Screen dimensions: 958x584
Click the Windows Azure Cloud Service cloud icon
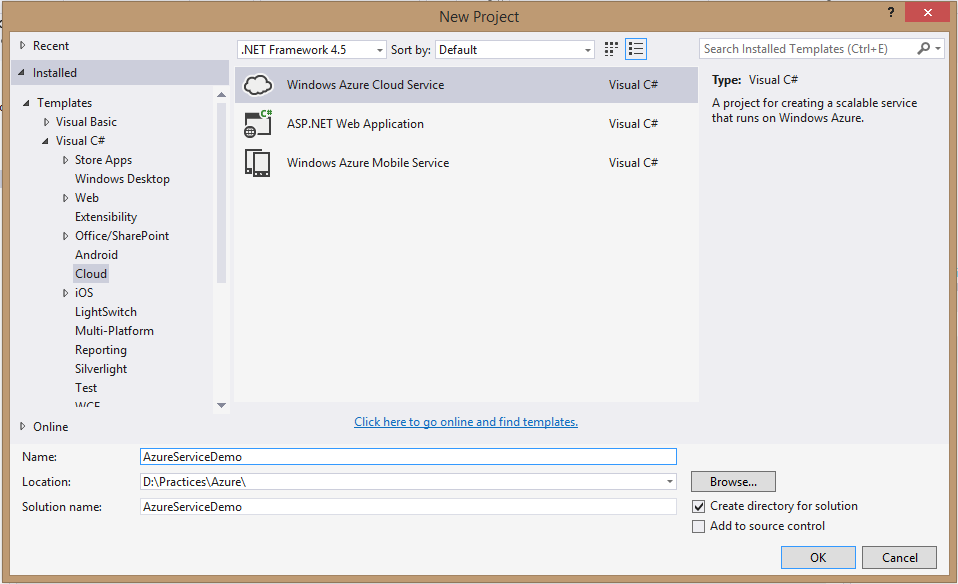click(258, 85)
